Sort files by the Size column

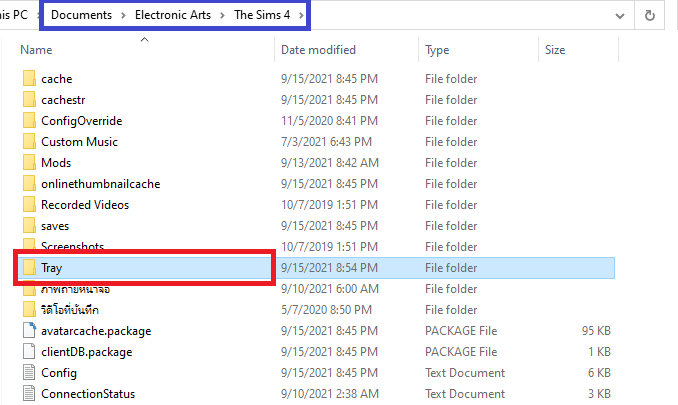555,50
